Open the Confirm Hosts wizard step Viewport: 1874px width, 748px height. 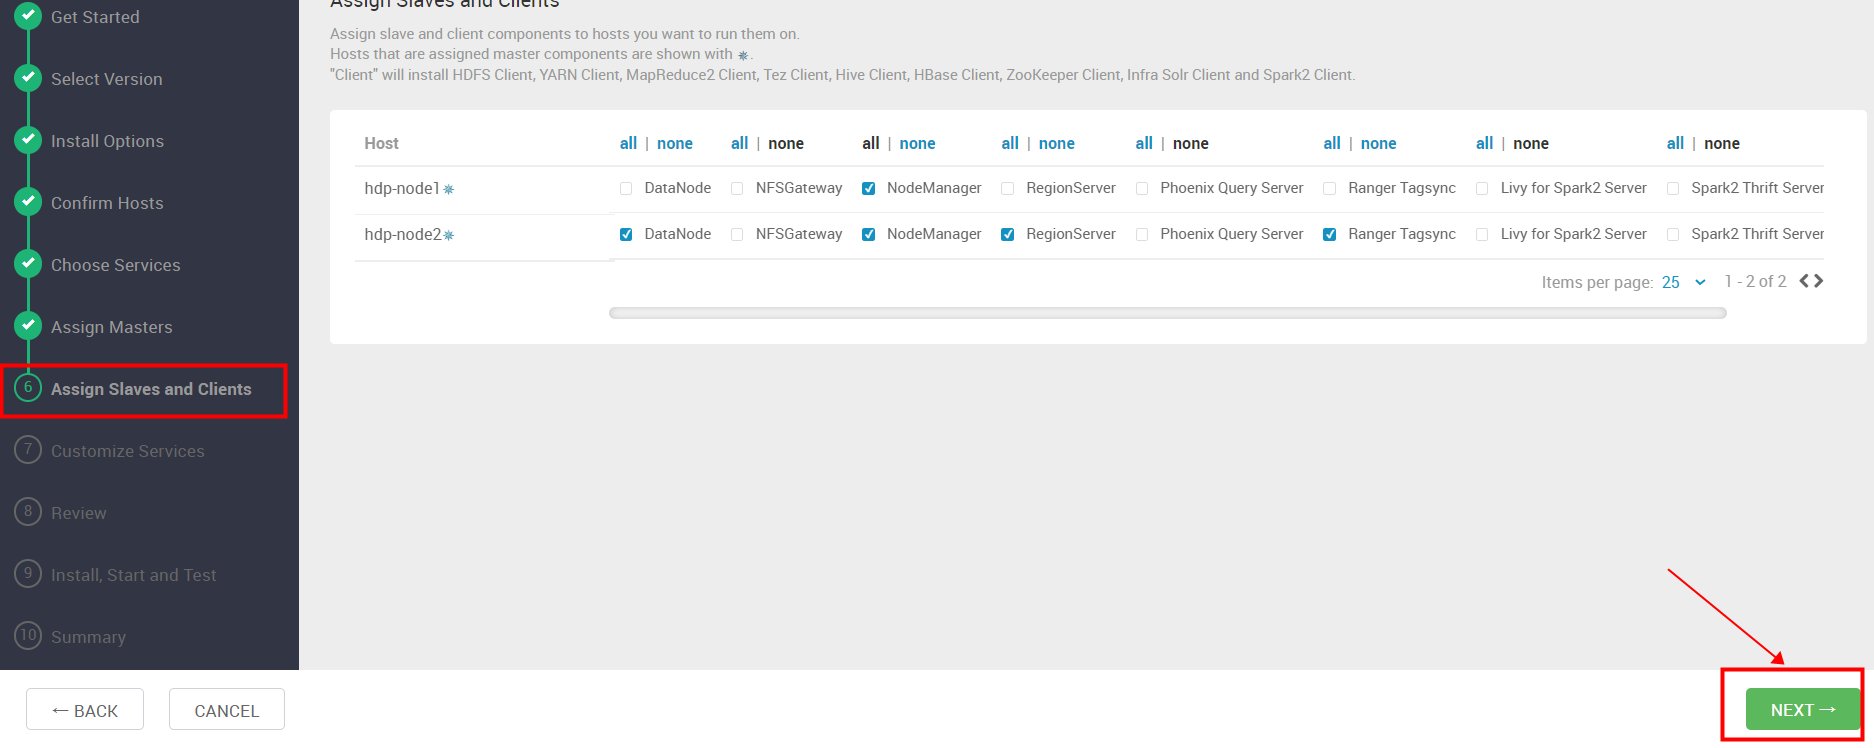(x=107, y=203)
